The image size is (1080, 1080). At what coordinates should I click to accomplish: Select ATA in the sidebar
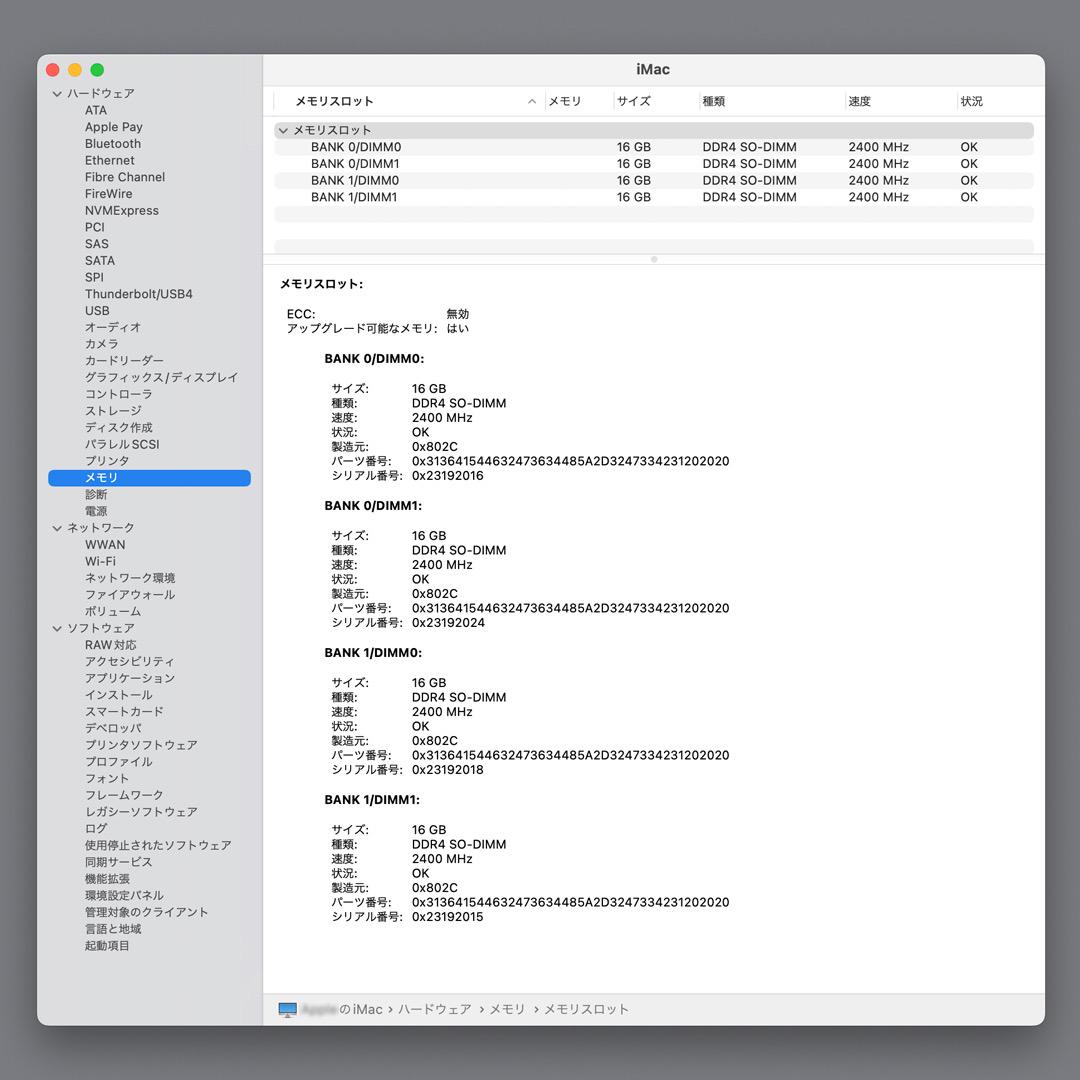pyautogui.click(x=96, y=110)
